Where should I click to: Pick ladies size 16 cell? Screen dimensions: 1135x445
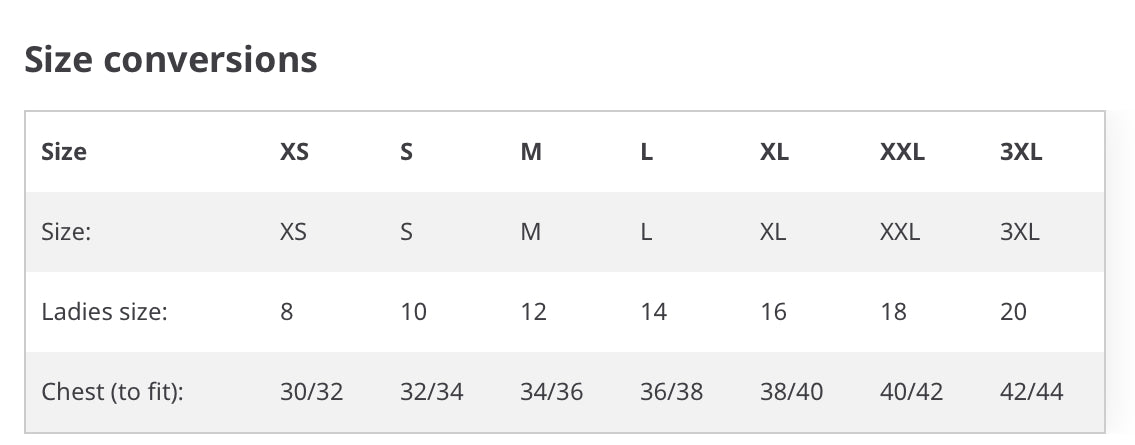(773, 312)
